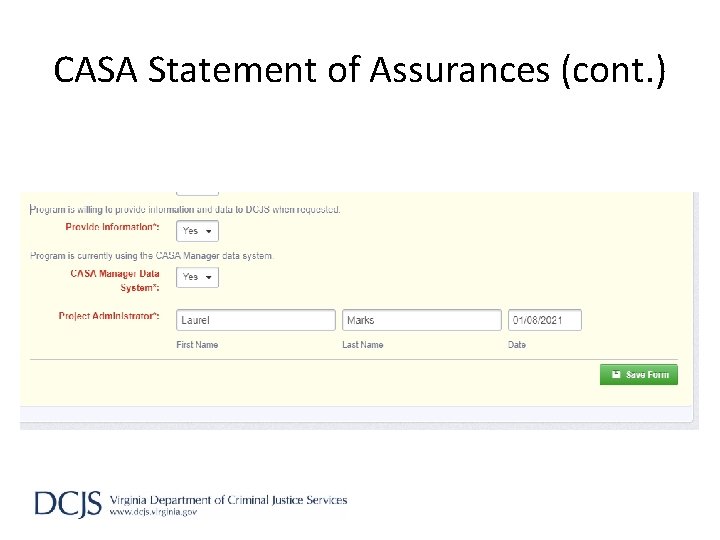Click Virginia Department of Criminal Justice Services text

coord(228,500)
